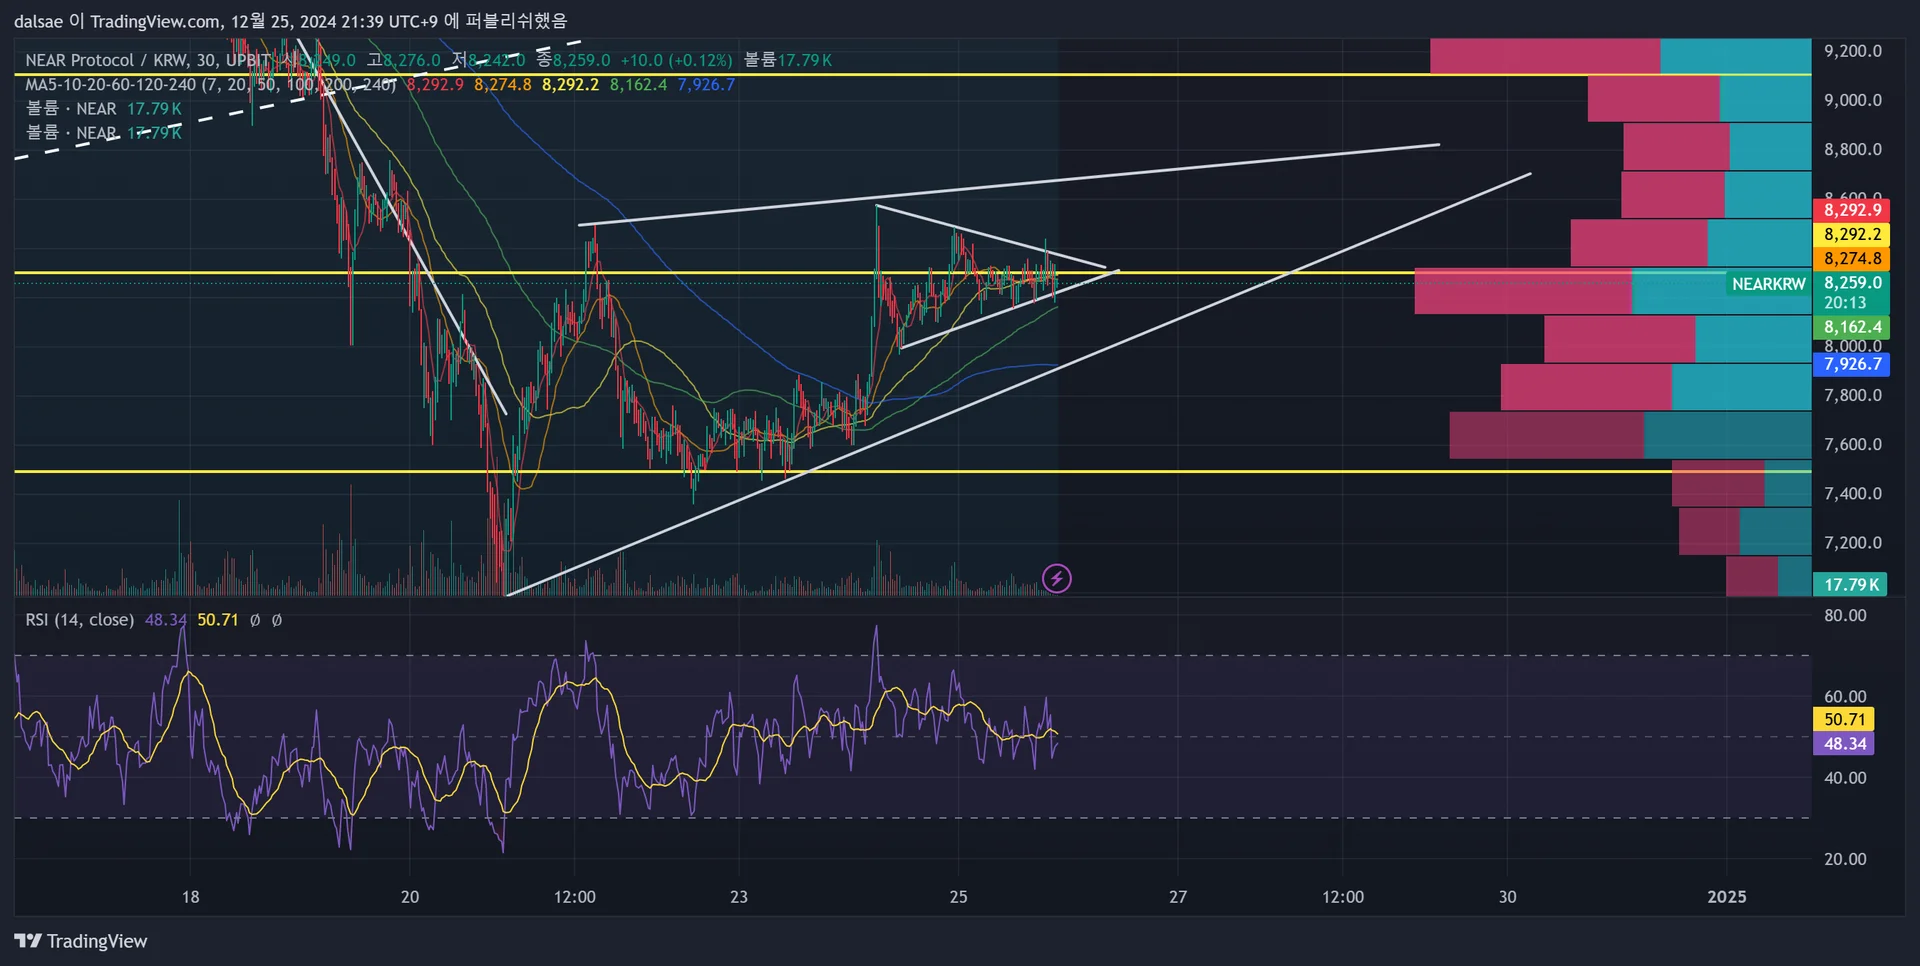
Task: Select the NEAR Protocol / KRW symbol legend
Action: (148, 60)
